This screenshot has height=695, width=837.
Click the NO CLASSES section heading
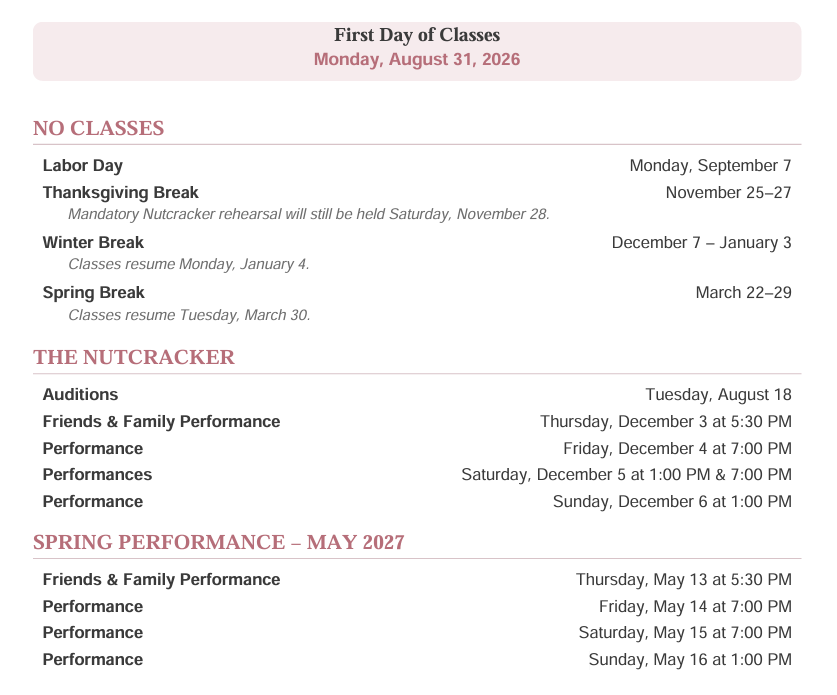98,128
